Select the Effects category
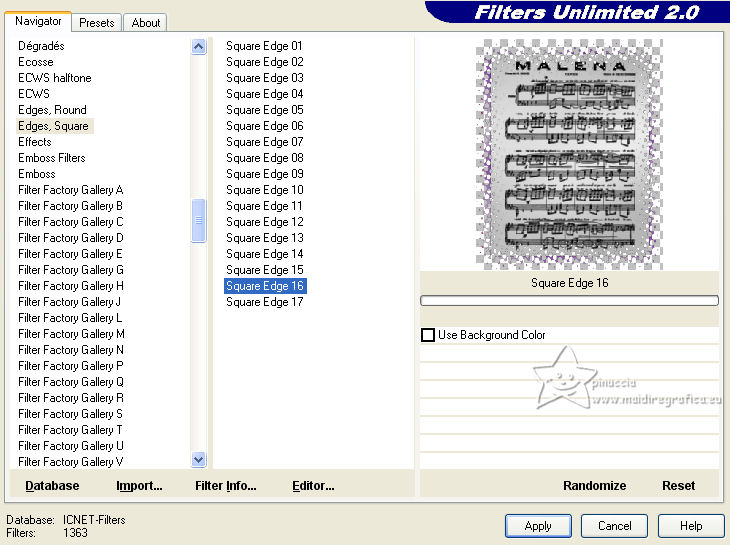Screen dimensions: 730x545 34,142
